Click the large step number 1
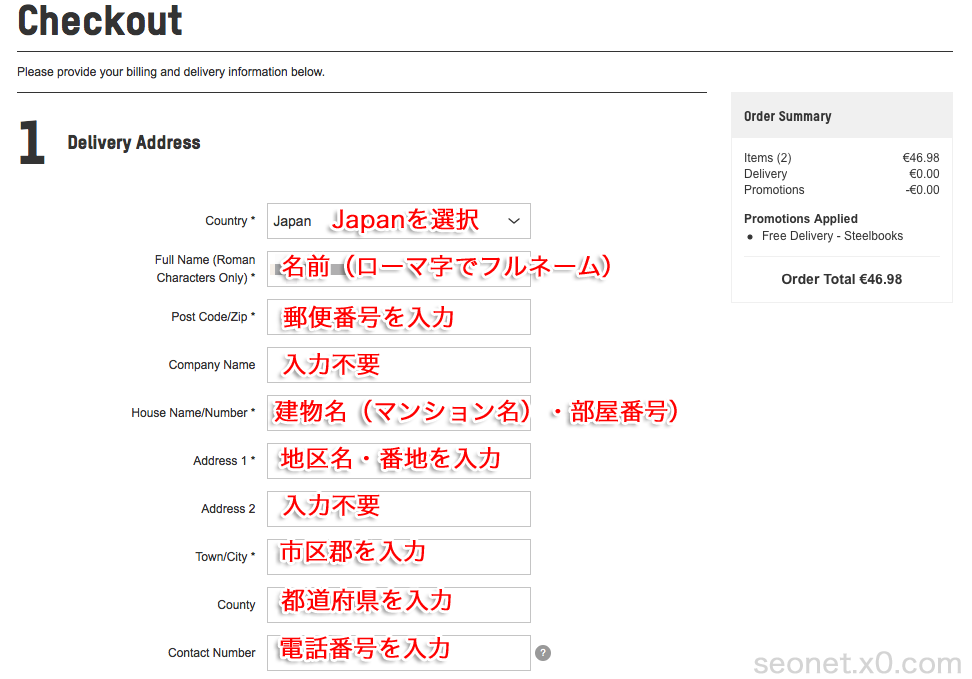This screenshot has height=679, width=972. point(32,144)
